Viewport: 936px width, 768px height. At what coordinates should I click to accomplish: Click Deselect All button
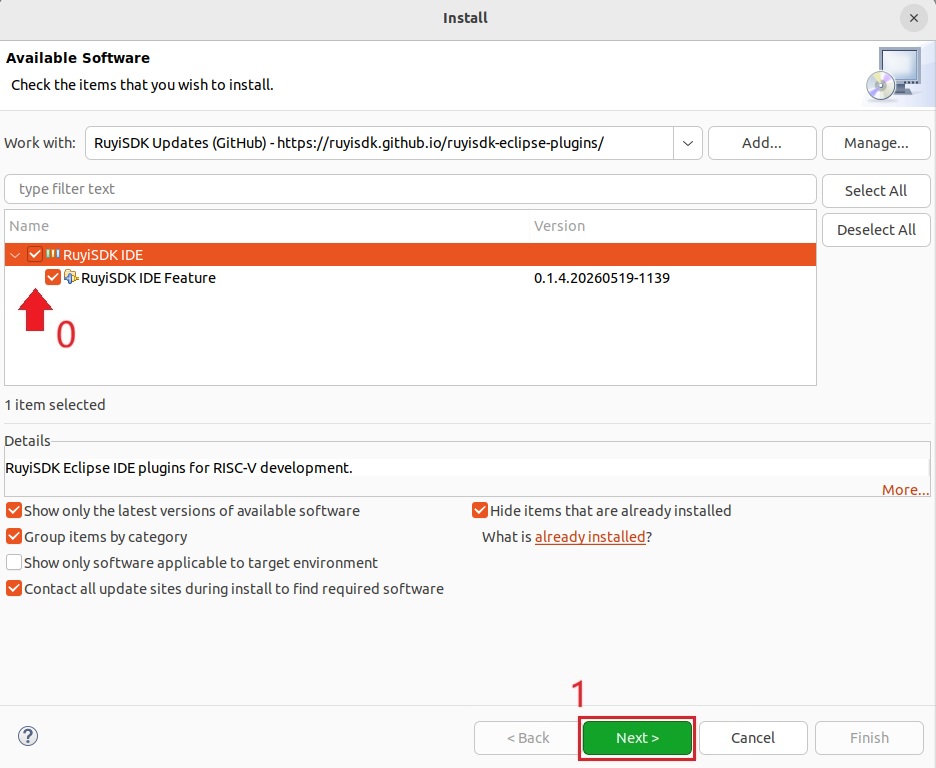[876, 230]
